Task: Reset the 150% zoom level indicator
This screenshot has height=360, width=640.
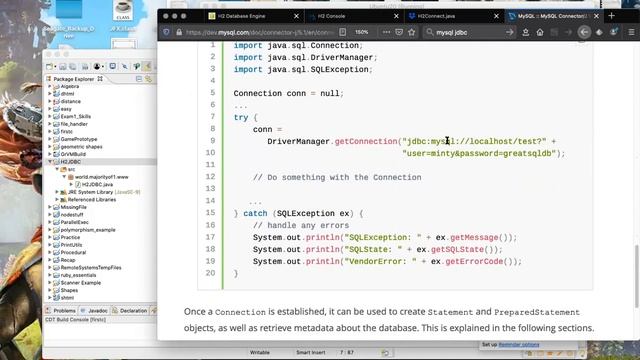Action: coord(362,32)
